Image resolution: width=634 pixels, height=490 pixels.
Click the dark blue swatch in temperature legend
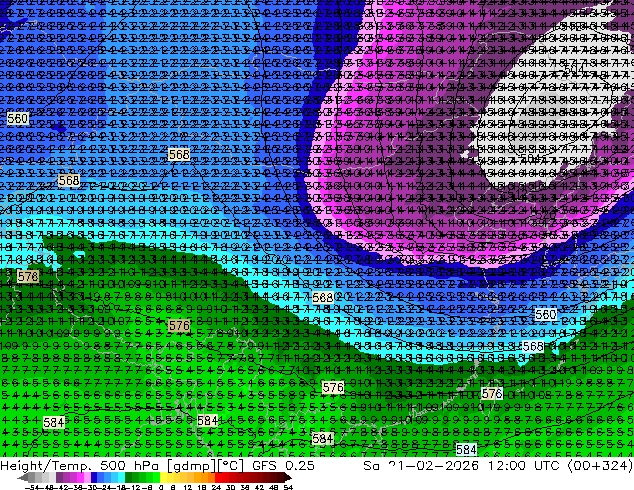[94, 478]
